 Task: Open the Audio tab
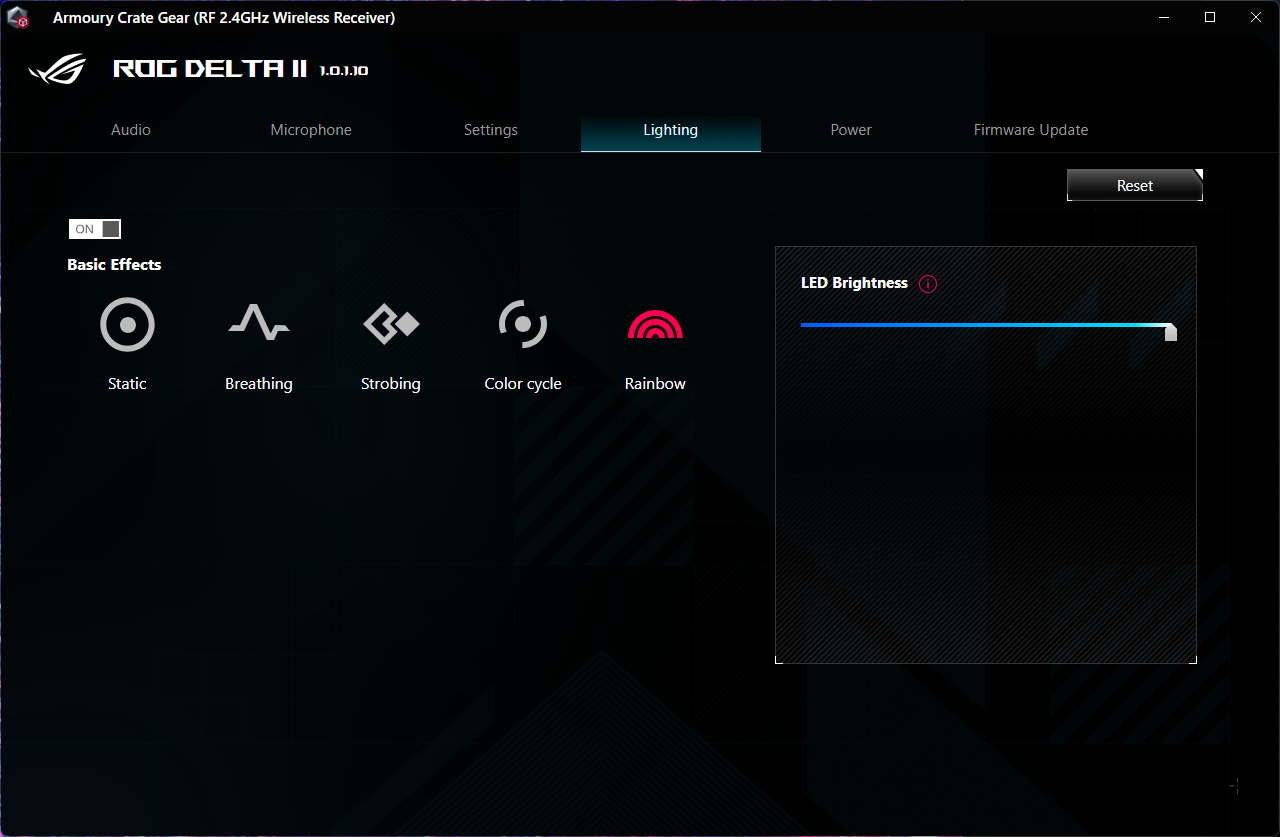click(x=131, y=130)
